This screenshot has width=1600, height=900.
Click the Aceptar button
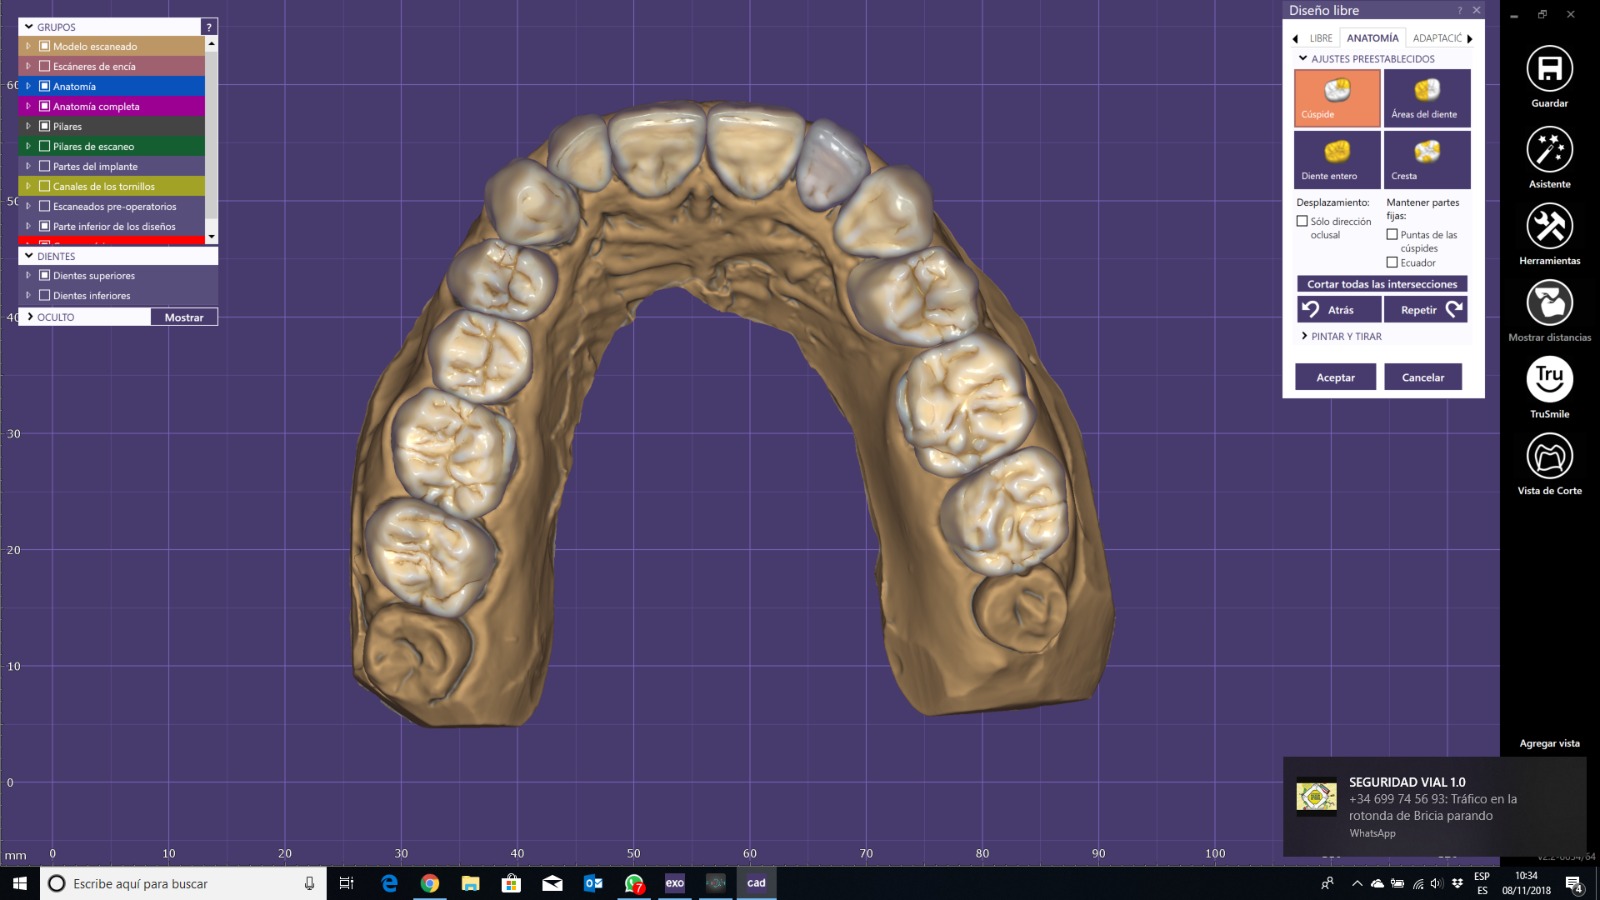point(1336,377)
